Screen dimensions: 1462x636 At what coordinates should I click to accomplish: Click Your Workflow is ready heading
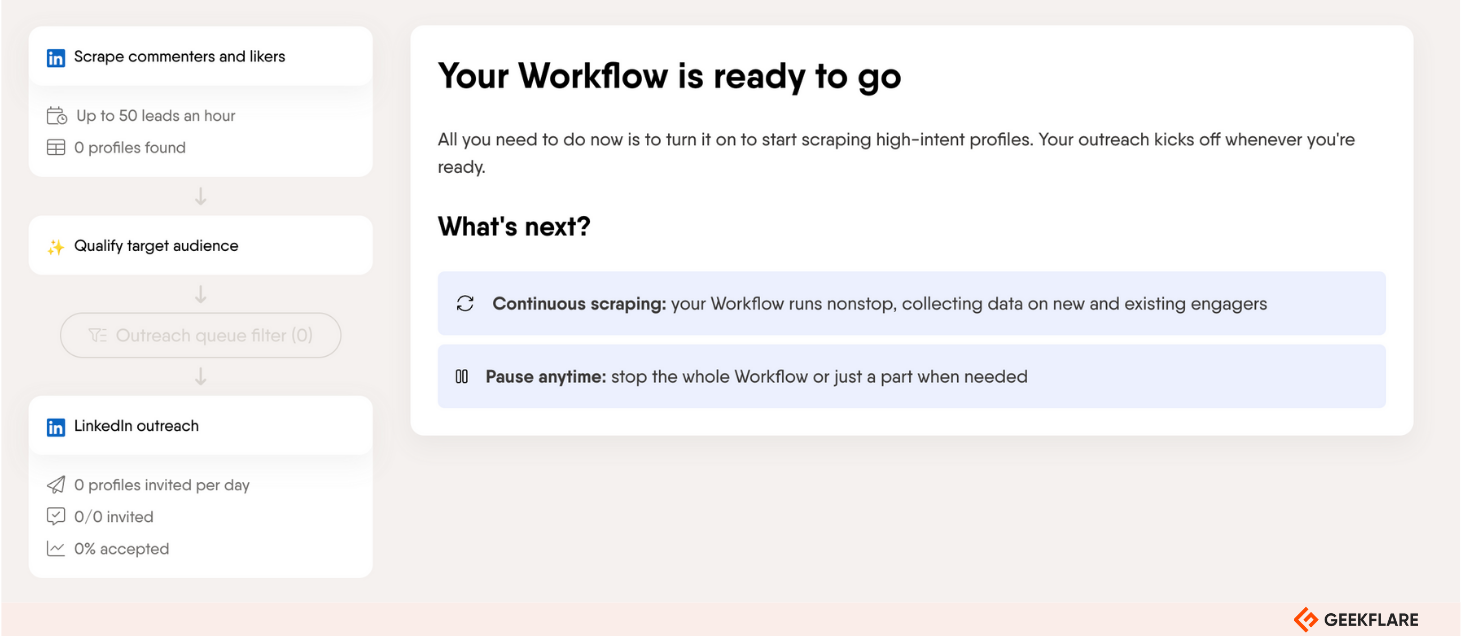[670, 77]
